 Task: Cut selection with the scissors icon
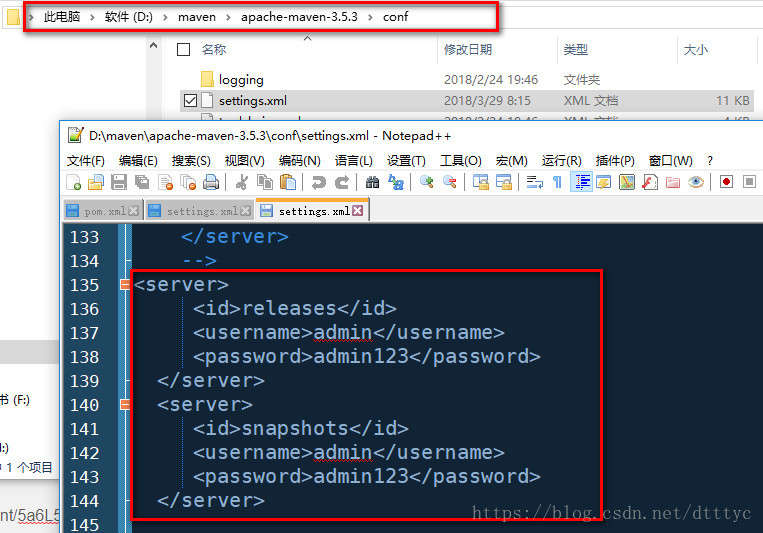(241, 183)
